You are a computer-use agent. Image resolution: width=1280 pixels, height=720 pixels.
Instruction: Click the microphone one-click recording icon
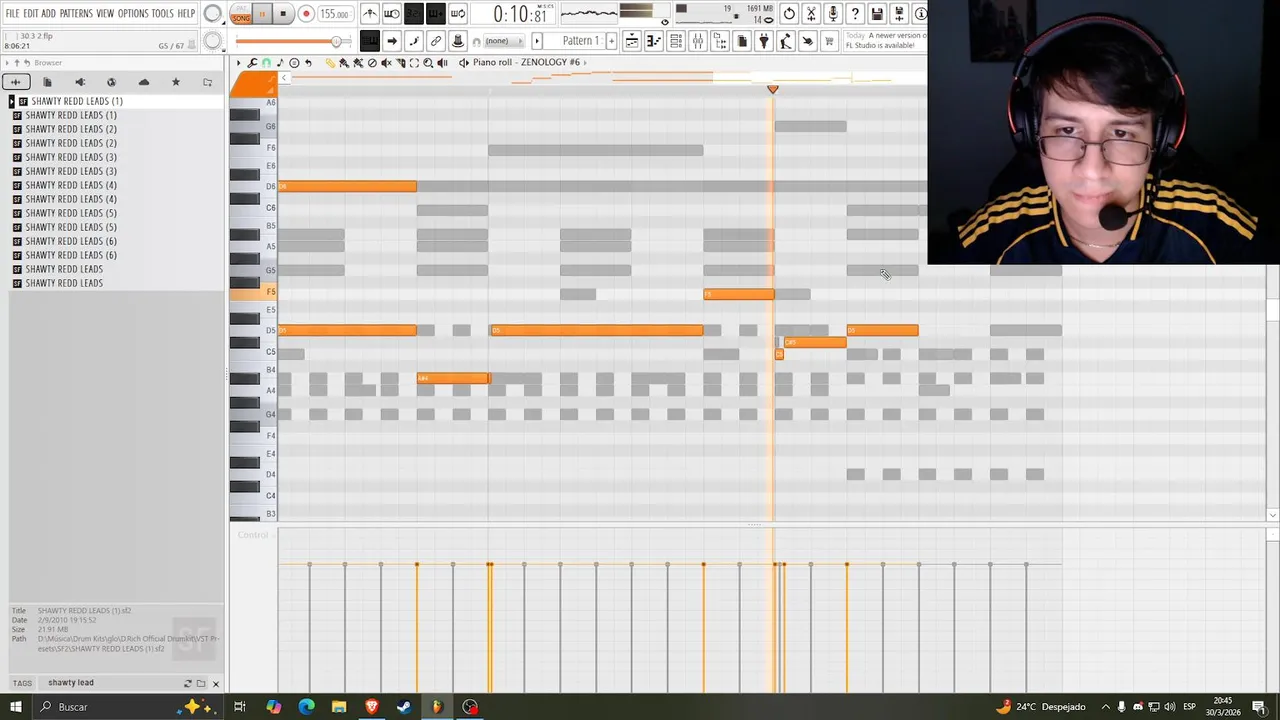pos(833,14)
